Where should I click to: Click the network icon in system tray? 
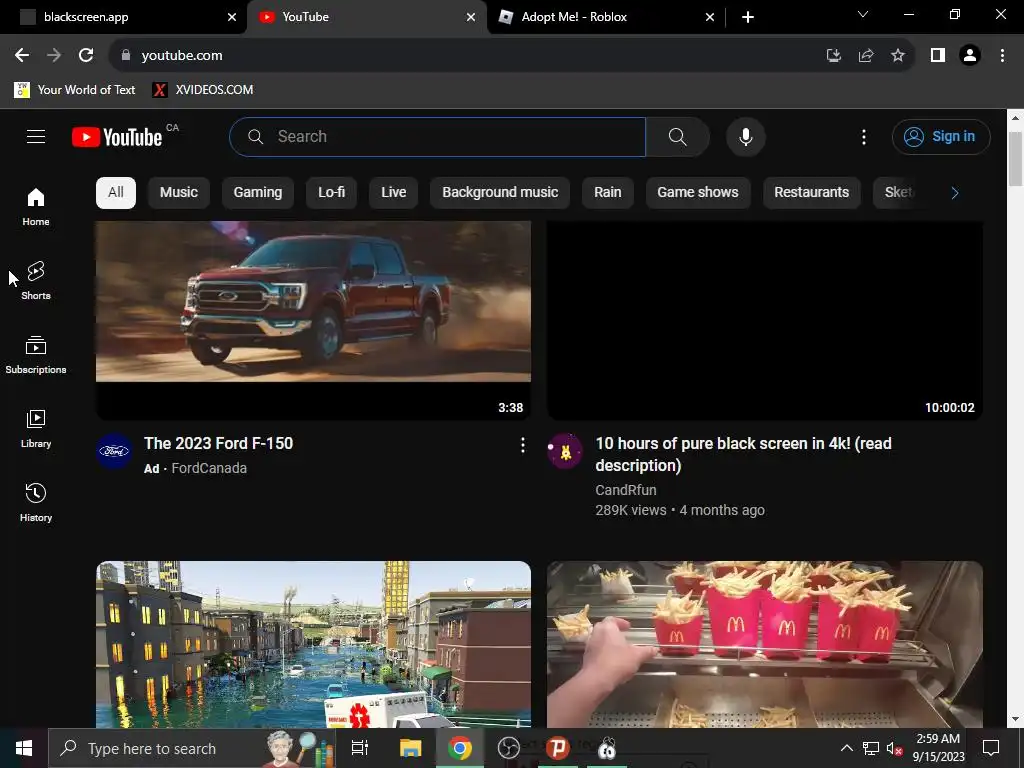(871, 748)
